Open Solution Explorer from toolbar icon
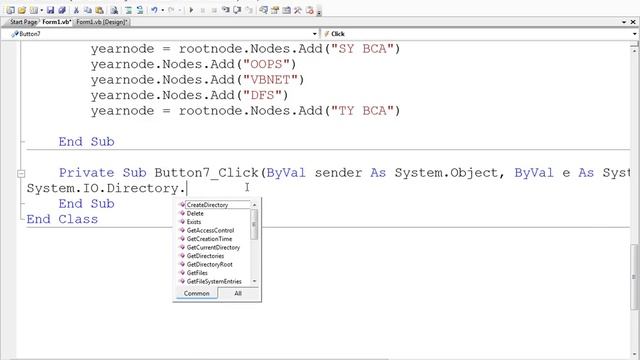This screenshot has height=360, width=640. point(263,10)
